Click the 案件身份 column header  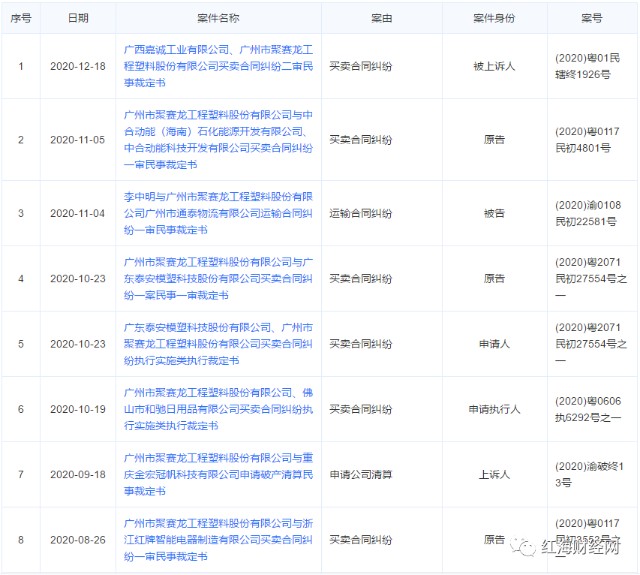tap(494, 18)
